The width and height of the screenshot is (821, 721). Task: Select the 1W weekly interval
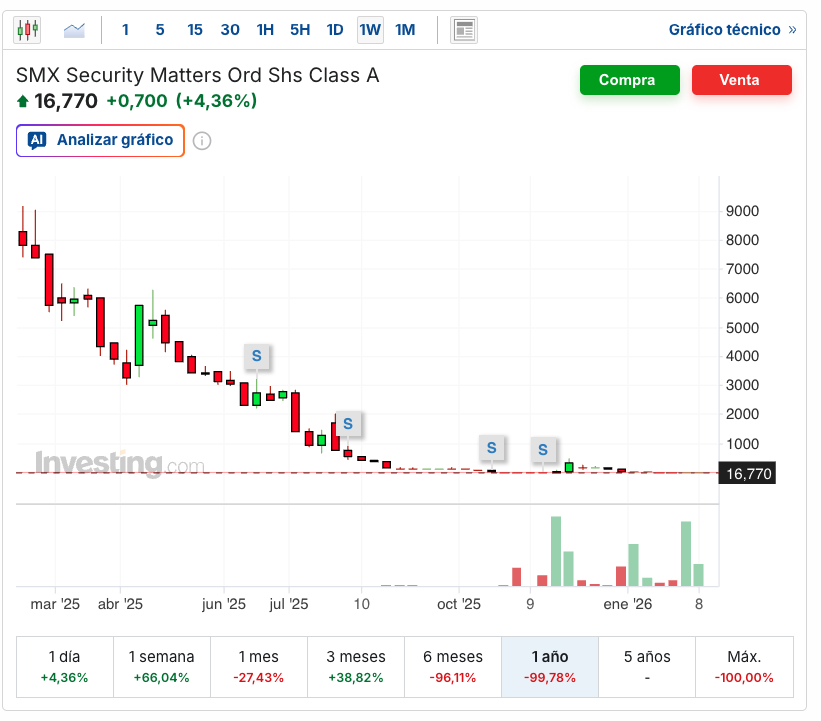coord(370,30)
